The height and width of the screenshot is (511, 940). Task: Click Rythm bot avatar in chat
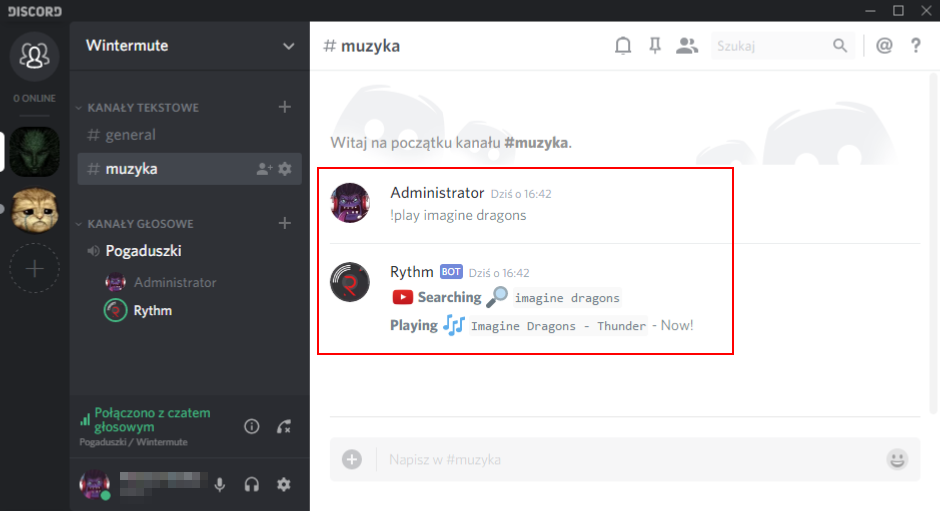350,282
